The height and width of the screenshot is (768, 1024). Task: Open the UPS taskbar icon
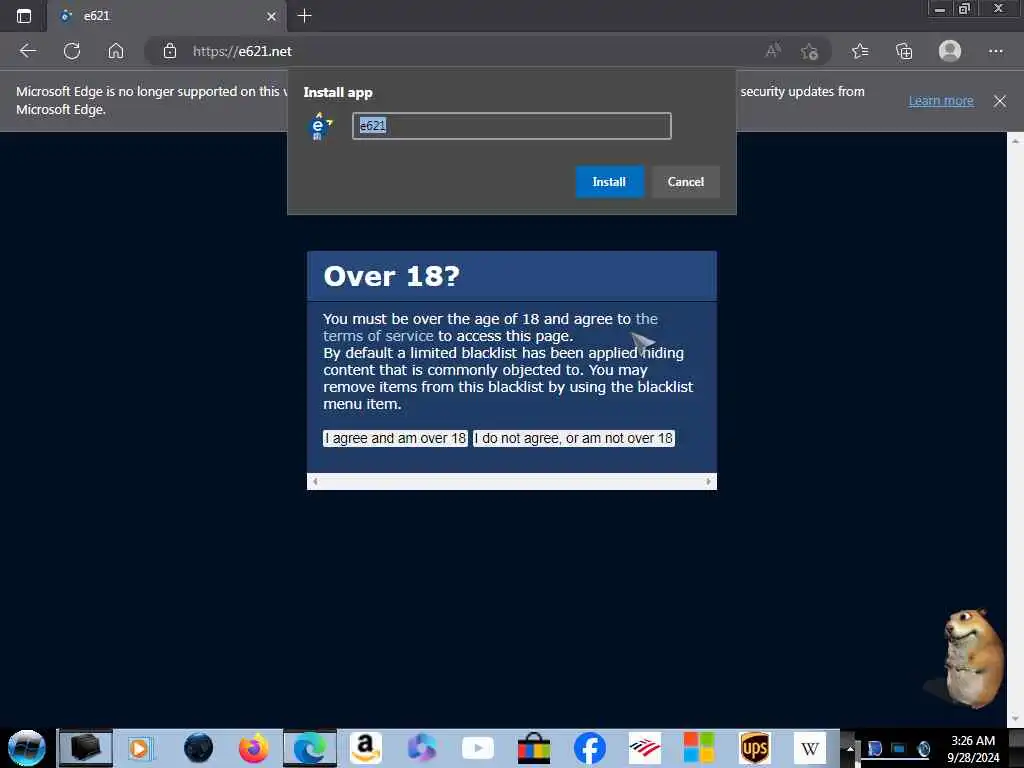coord(755,748)
